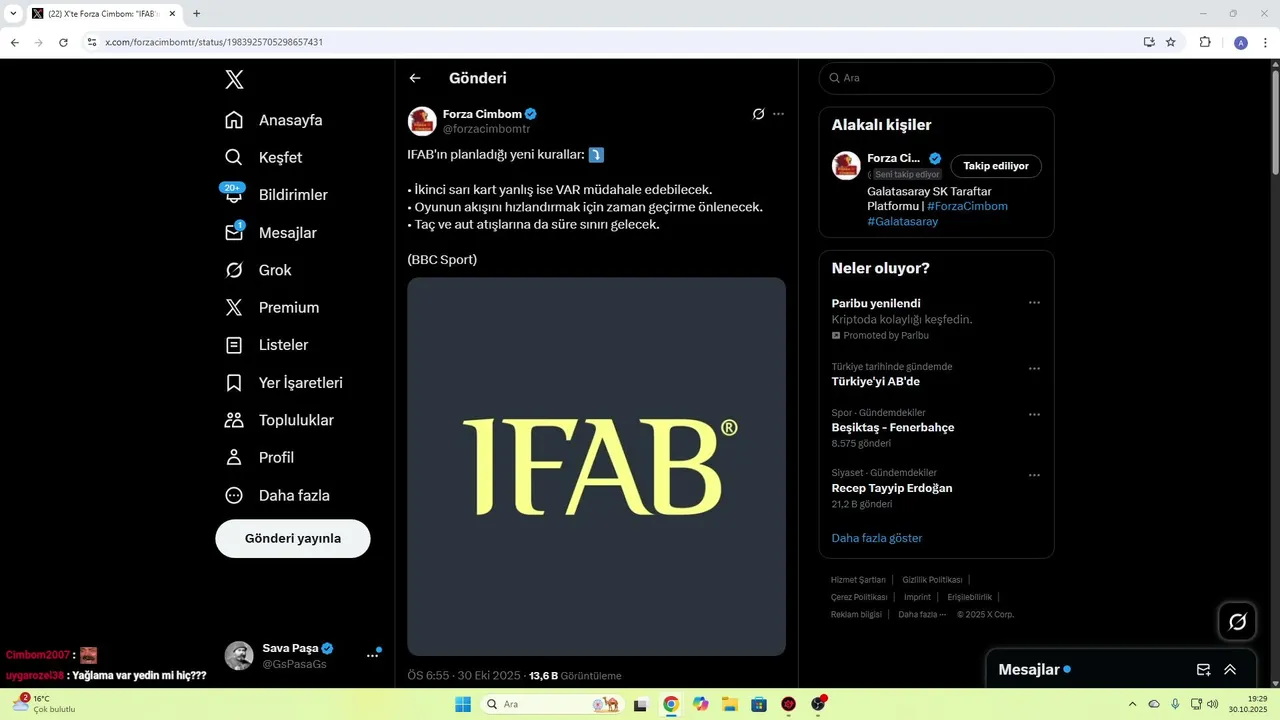Open Çerez Politikası link
This screenshot has height=720, width=1280.
pos(859,597)
